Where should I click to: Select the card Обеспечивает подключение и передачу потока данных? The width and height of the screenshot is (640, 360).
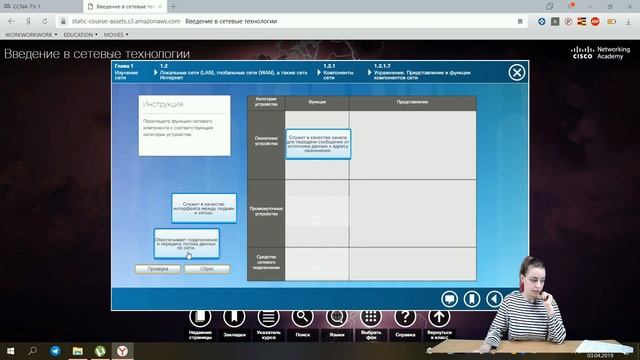click(187, 244)
